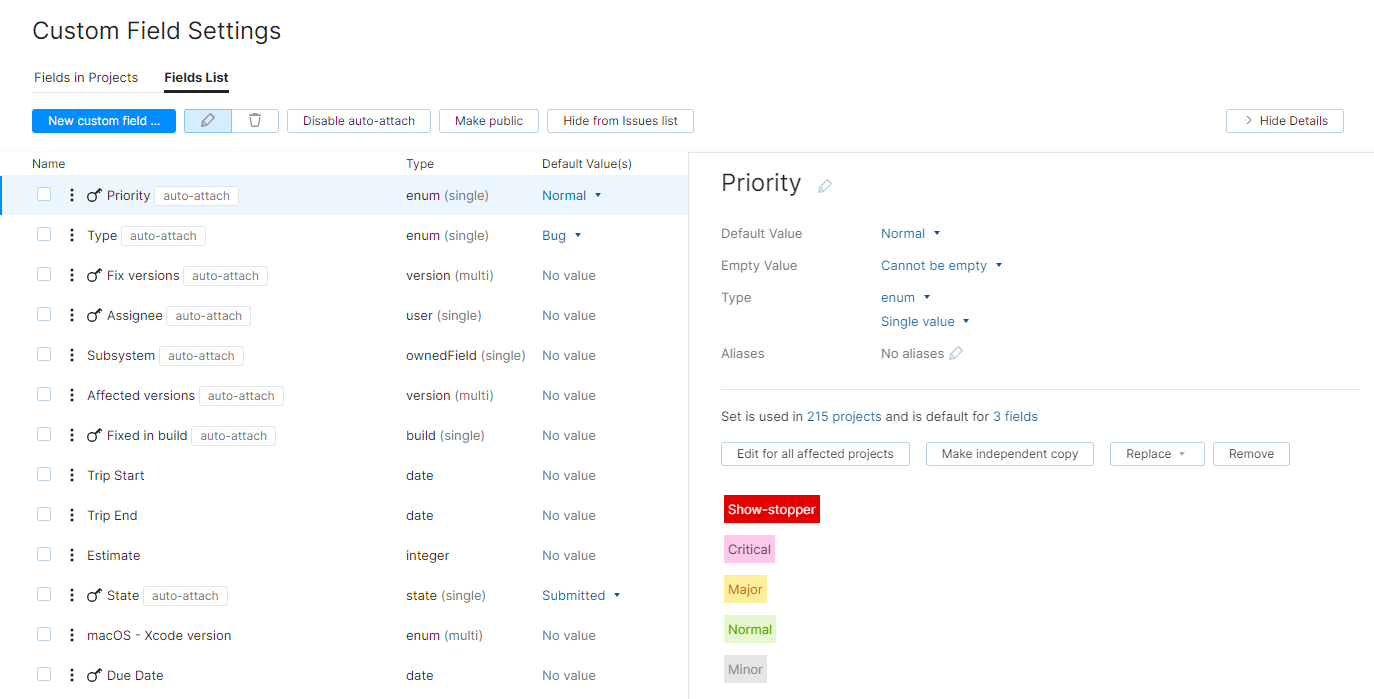Click the pencil icon next to No aliases
Viewport: 1374px width, 699px height.
957,352
